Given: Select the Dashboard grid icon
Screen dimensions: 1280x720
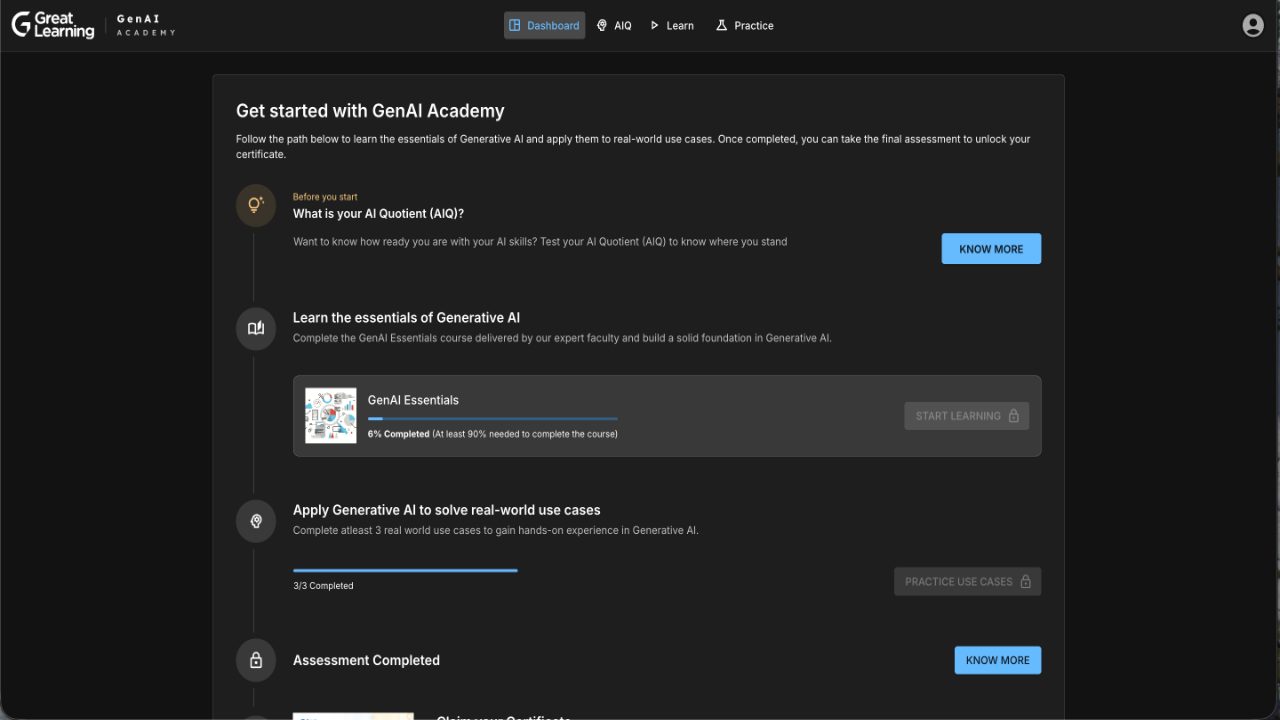Looking at the screenshot, I should pyautogui.click(x=515, y=25).
